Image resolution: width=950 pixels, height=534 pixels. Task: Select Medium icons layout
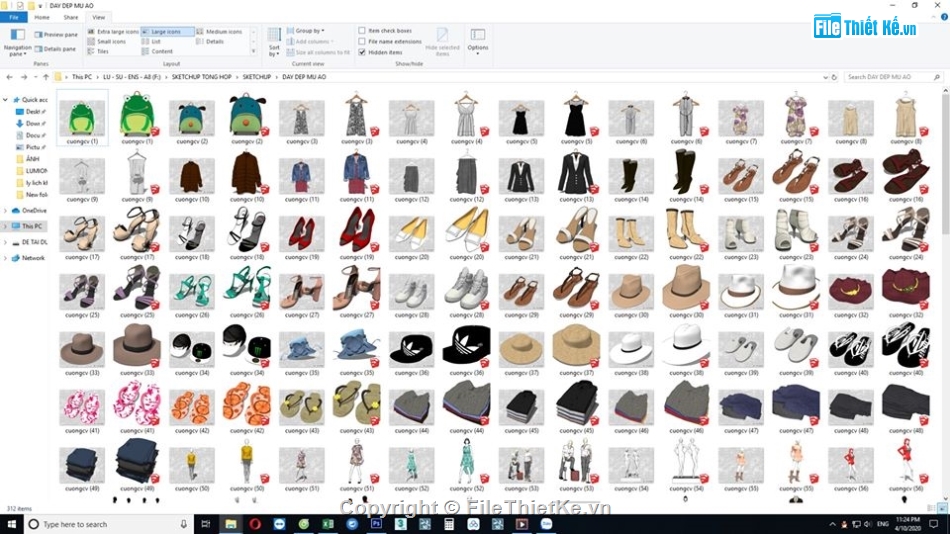219,32
